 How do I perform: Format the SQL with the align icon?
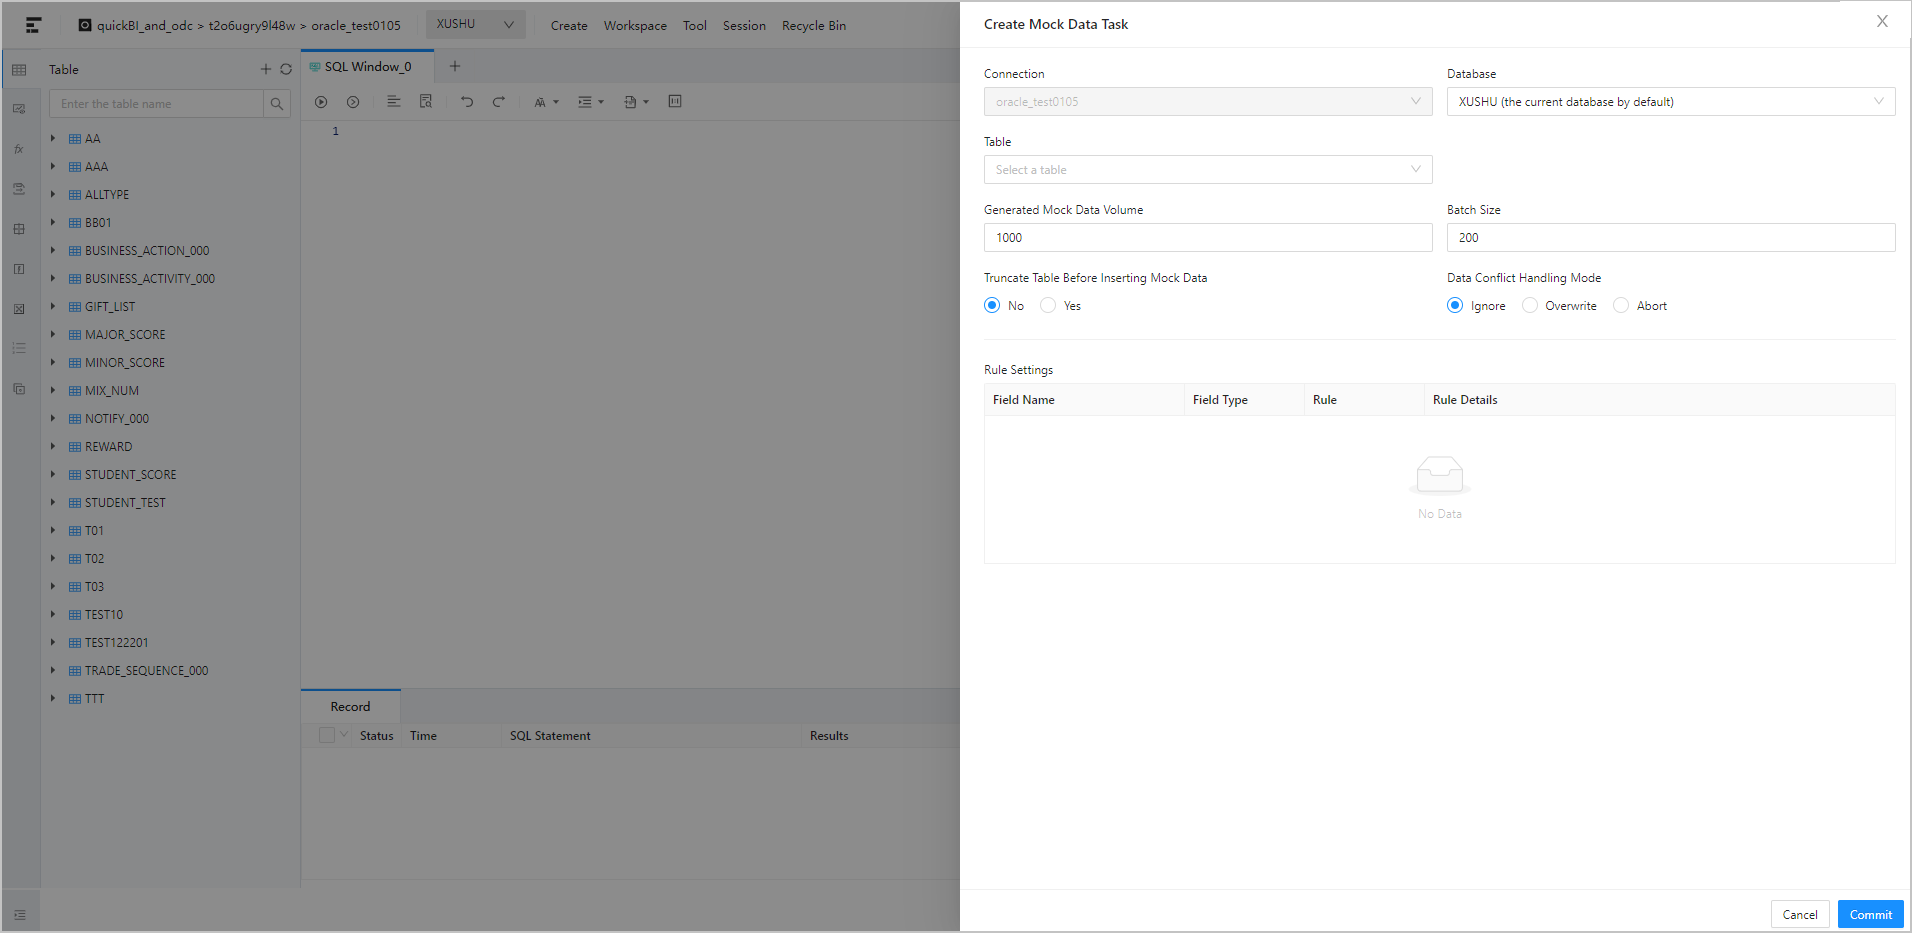pos(394,102)
